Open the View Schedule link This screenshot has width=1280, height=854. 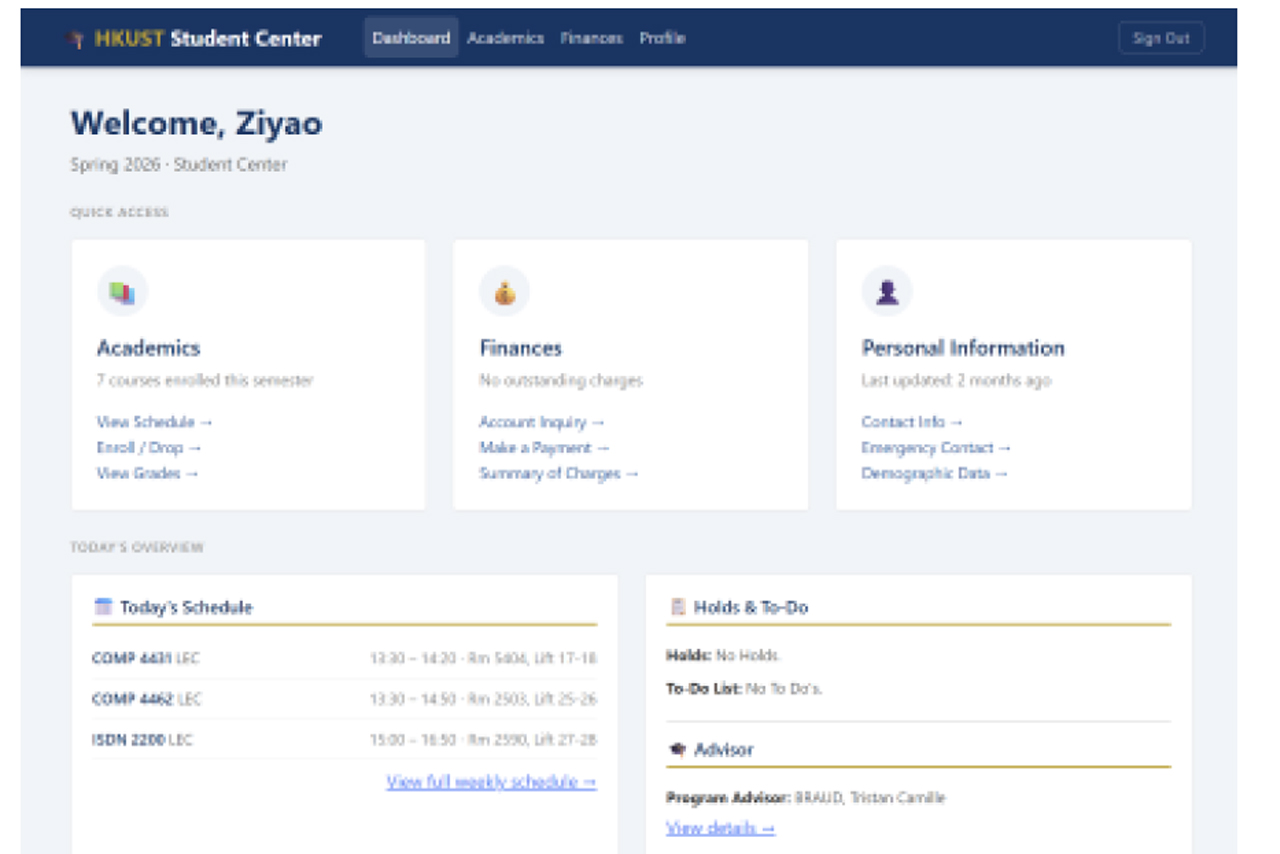point(155,422)
